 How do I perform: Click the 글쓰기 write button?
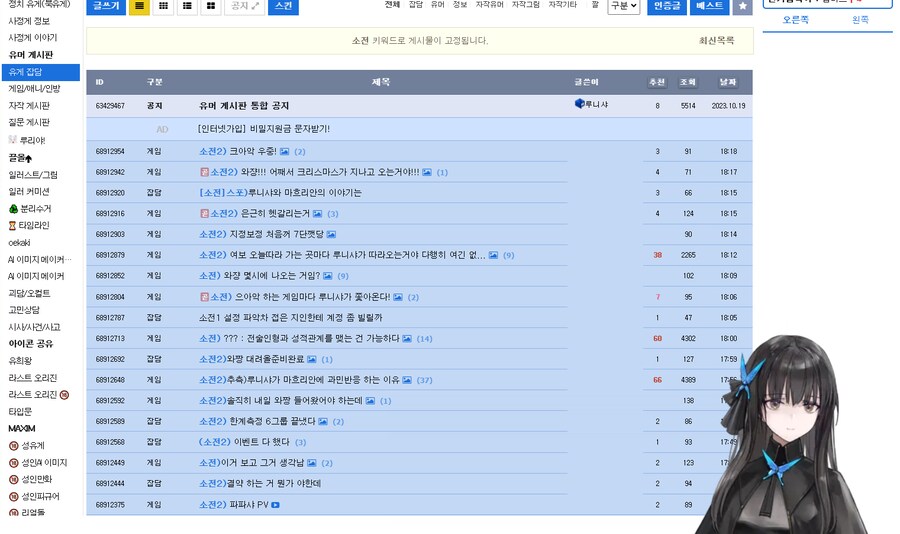tap(106, 6)
